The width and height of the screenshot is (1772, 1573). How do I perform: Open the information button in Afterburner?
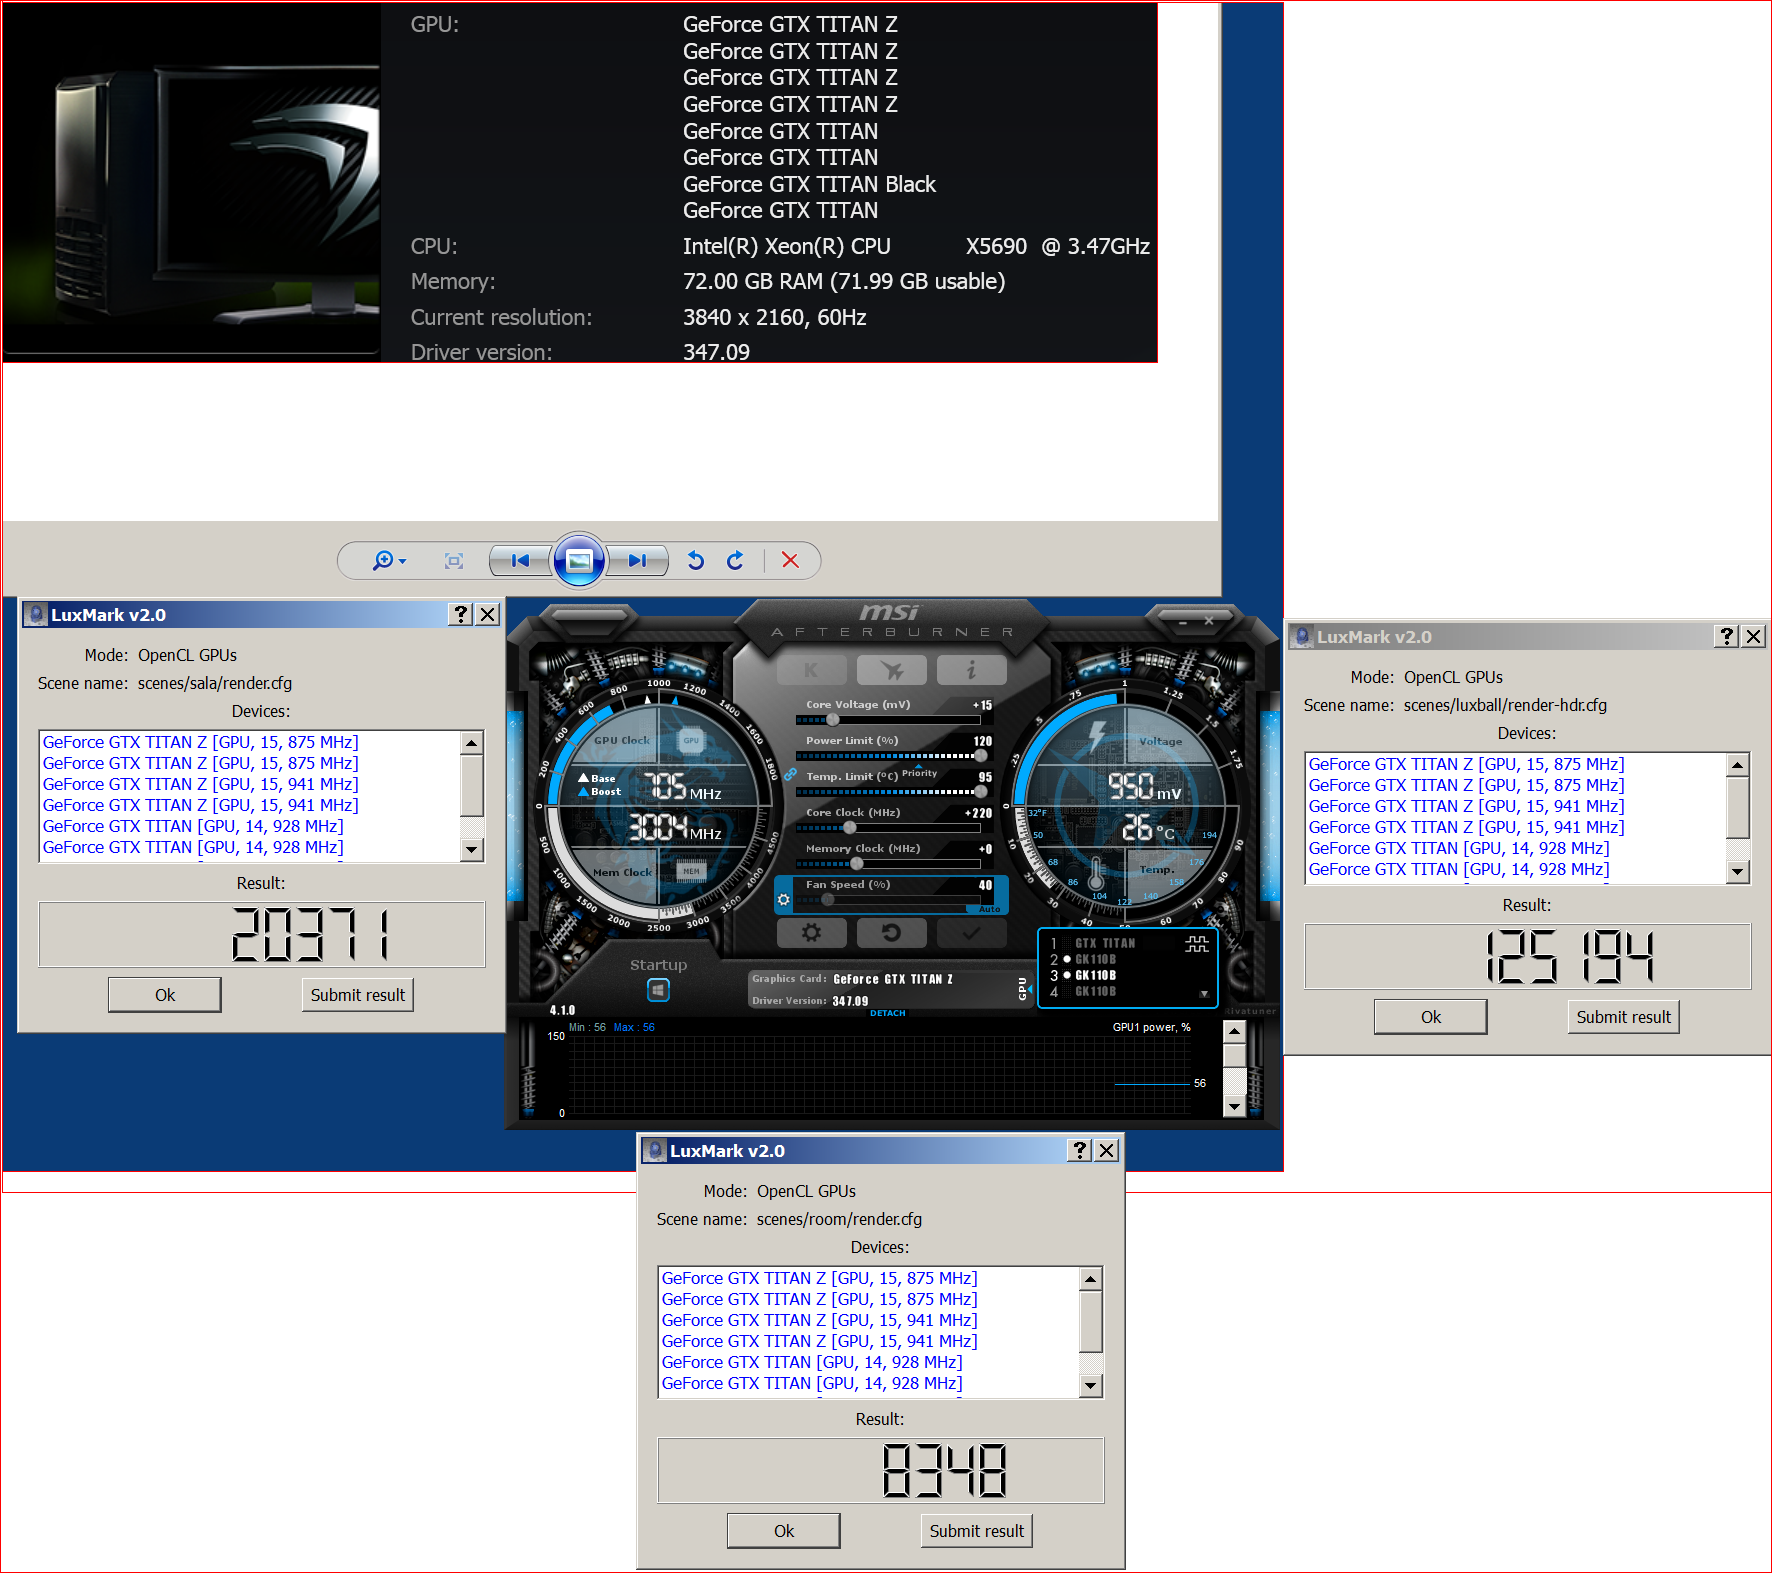[x=971, y=670]
